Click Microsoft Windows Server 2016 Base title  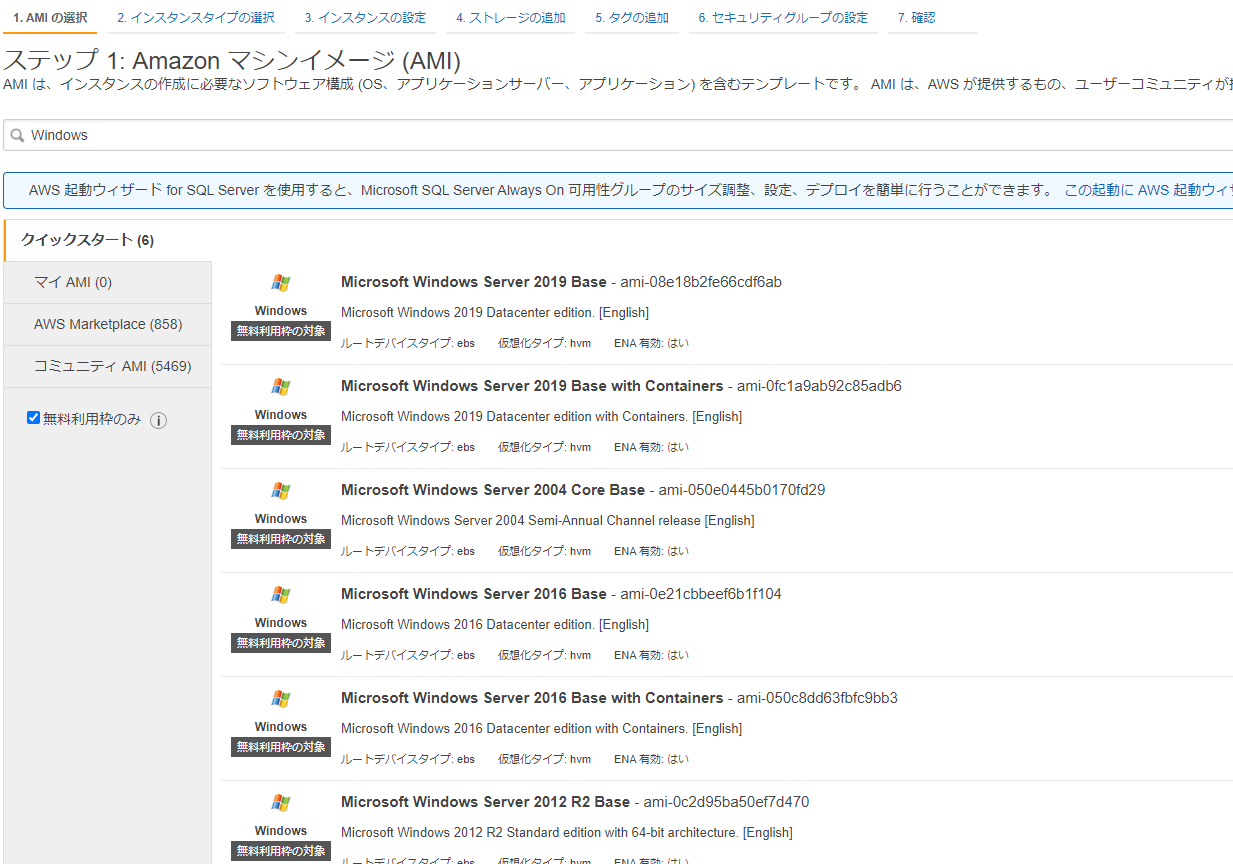click(474, 594)
